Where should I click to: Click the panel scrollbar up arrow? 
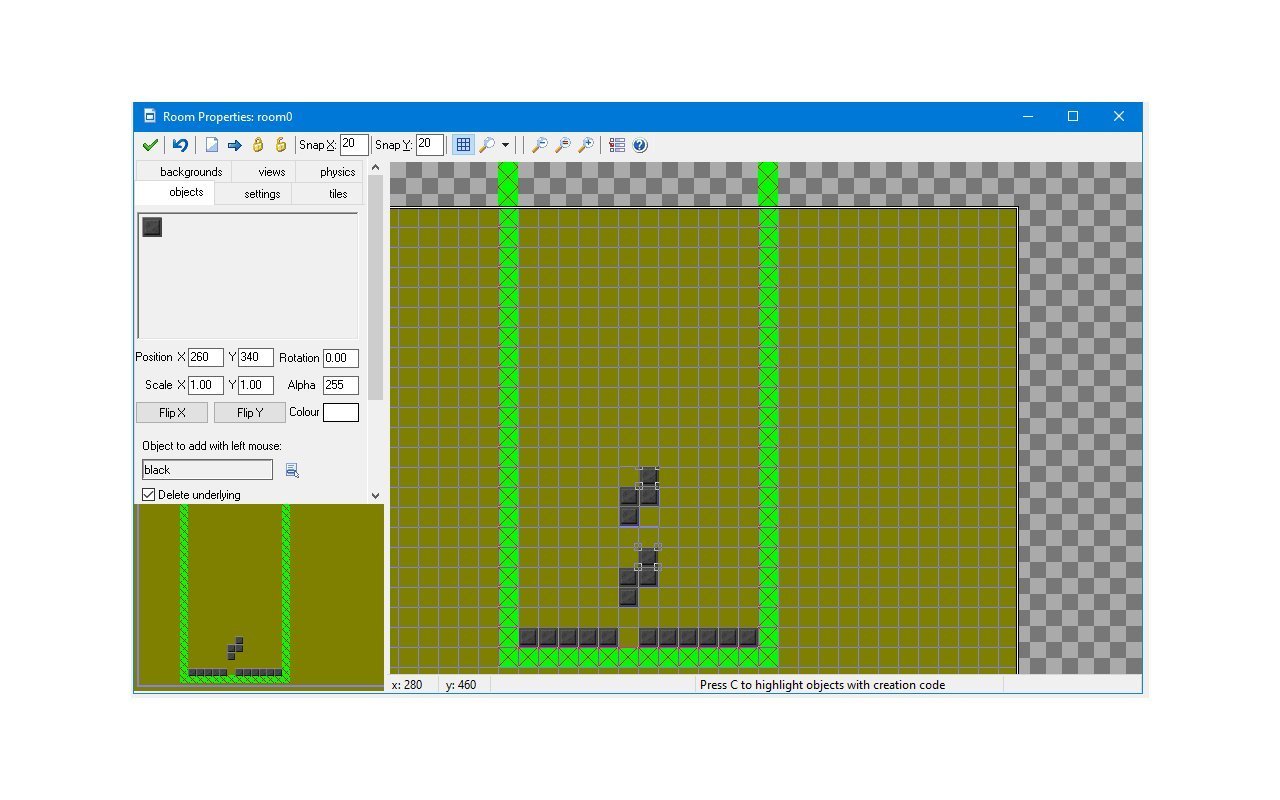click(x=376, y=168)
